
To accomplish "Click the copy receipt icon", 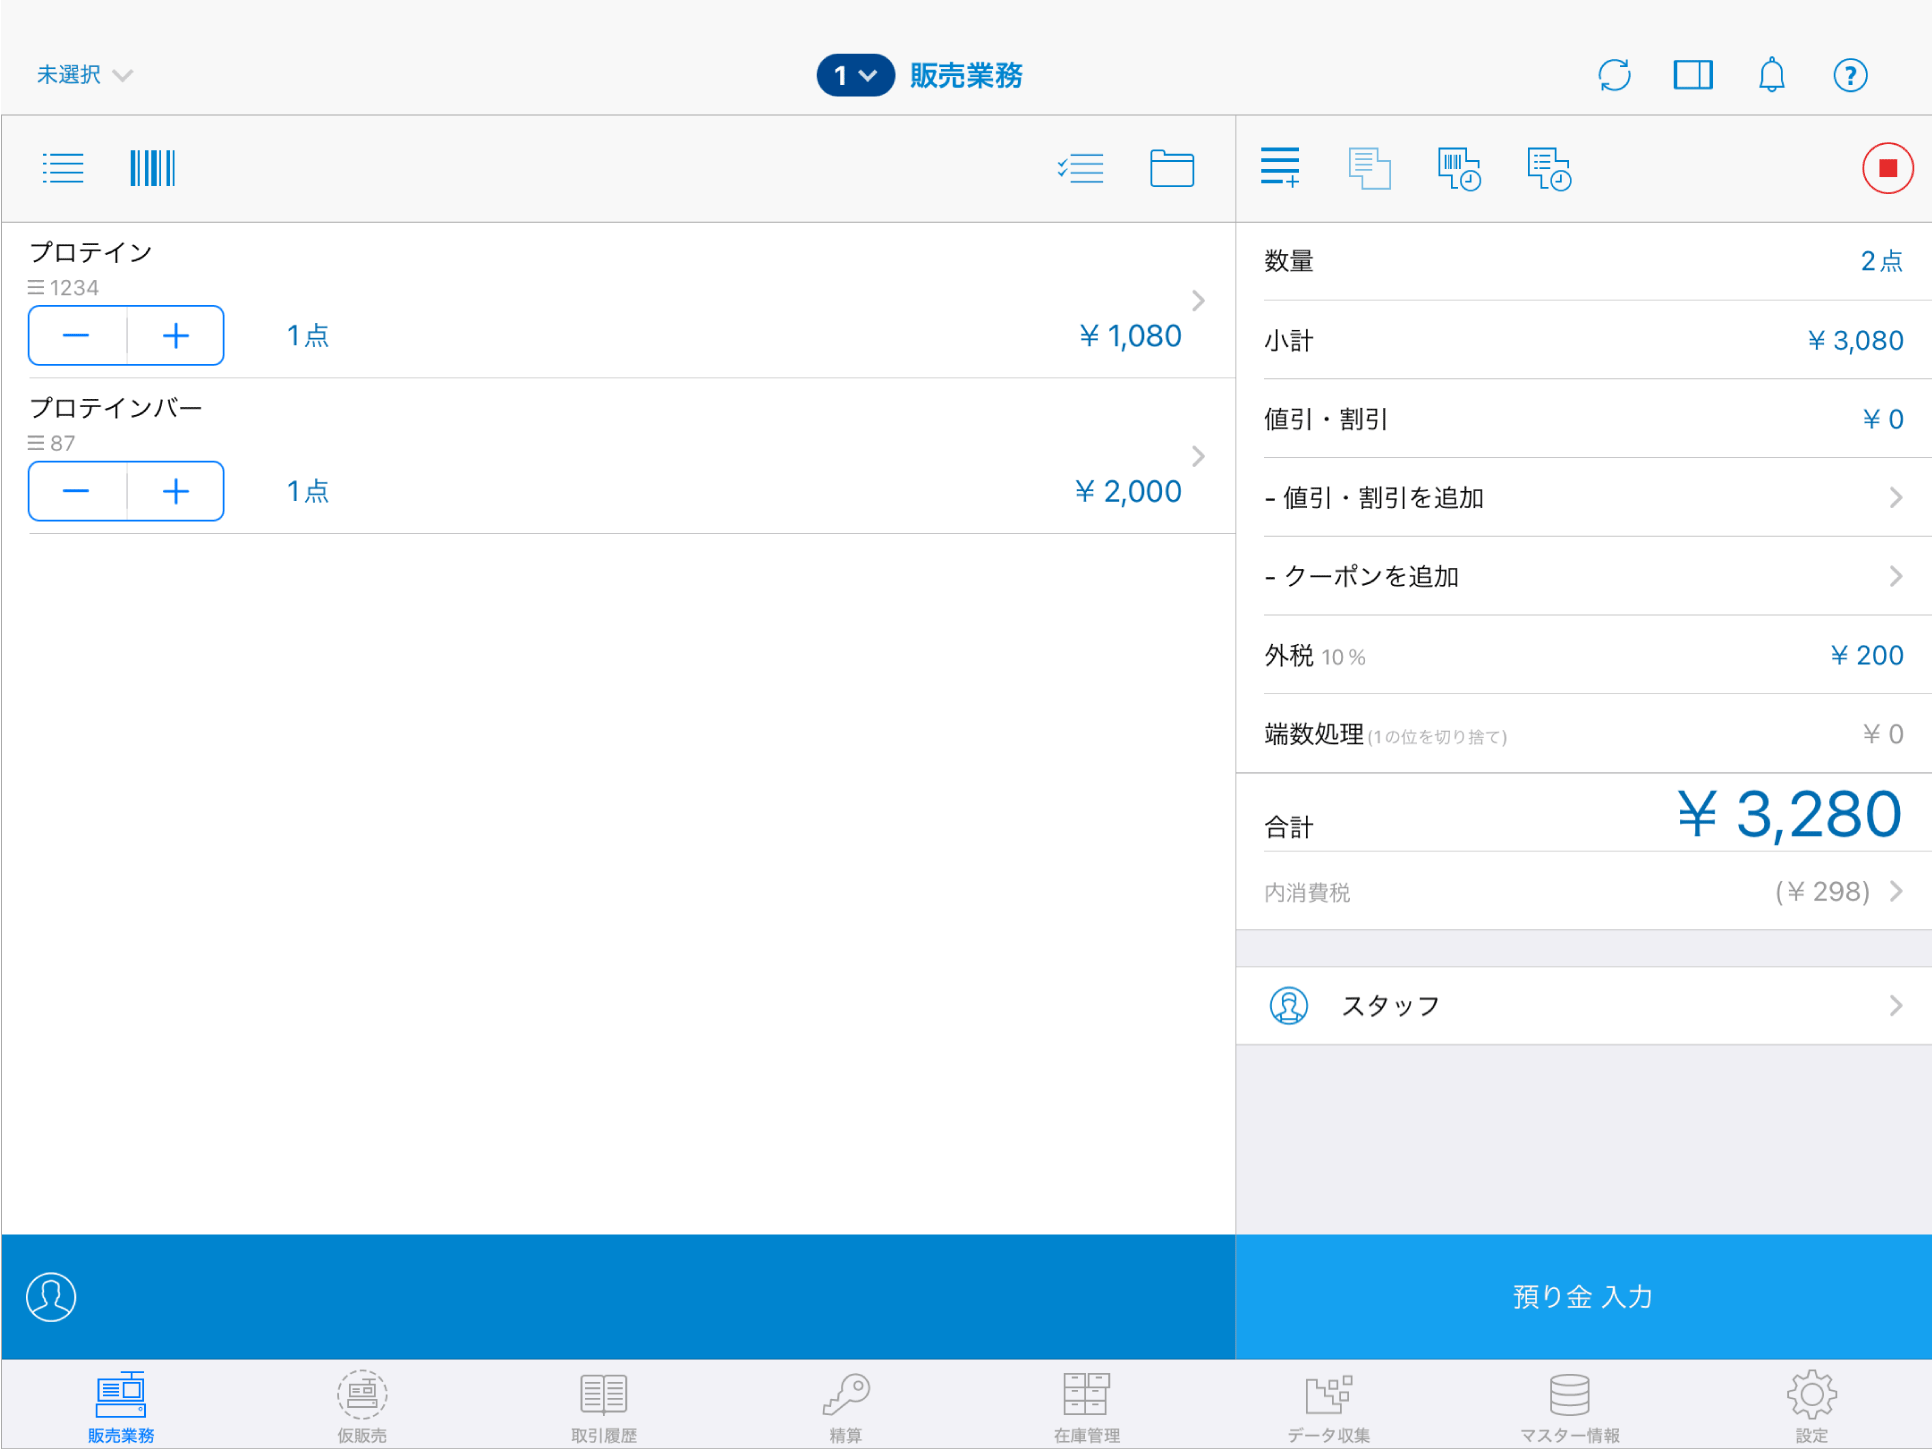I will click(x=1369, y=168).
